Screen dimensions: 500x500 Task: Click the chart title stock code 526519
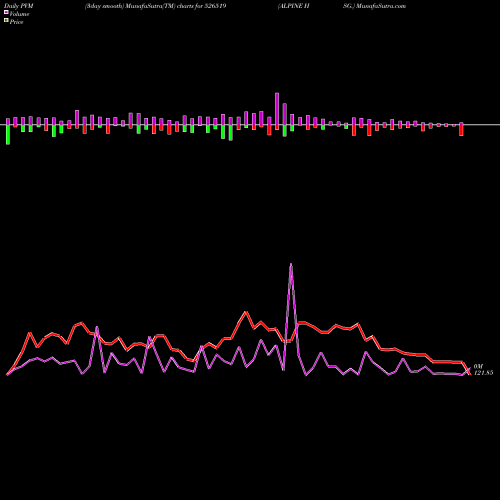coord(215,6)
